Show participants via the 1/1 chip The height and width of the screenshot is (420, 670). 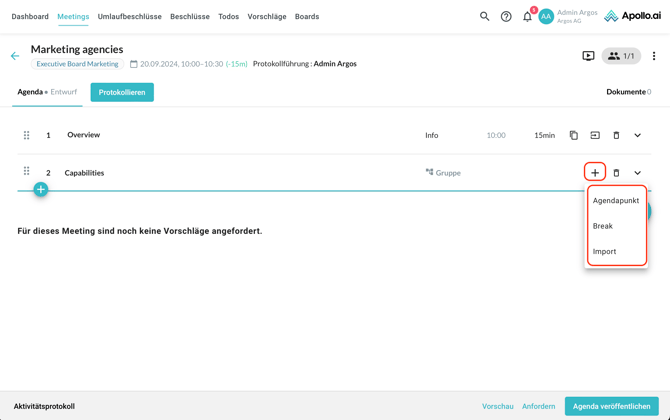(621, 56)
